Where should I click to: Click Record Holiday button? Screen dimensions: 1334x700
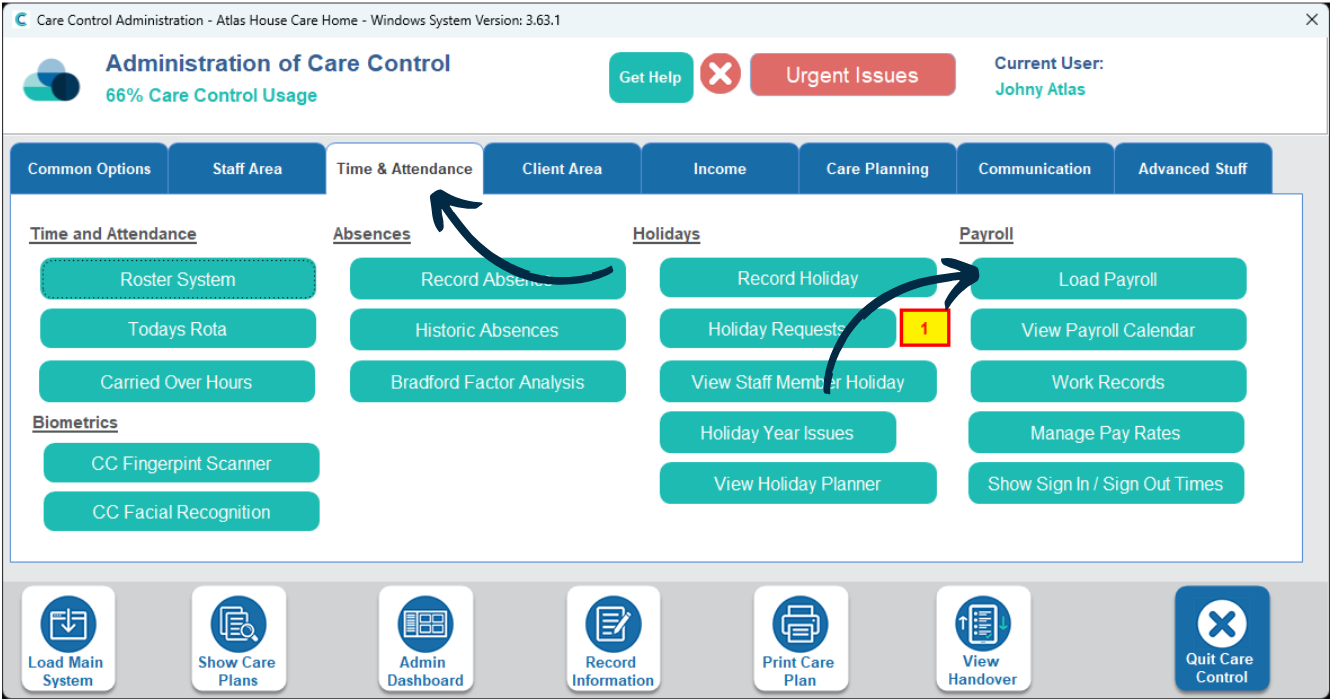coord(798,278)
